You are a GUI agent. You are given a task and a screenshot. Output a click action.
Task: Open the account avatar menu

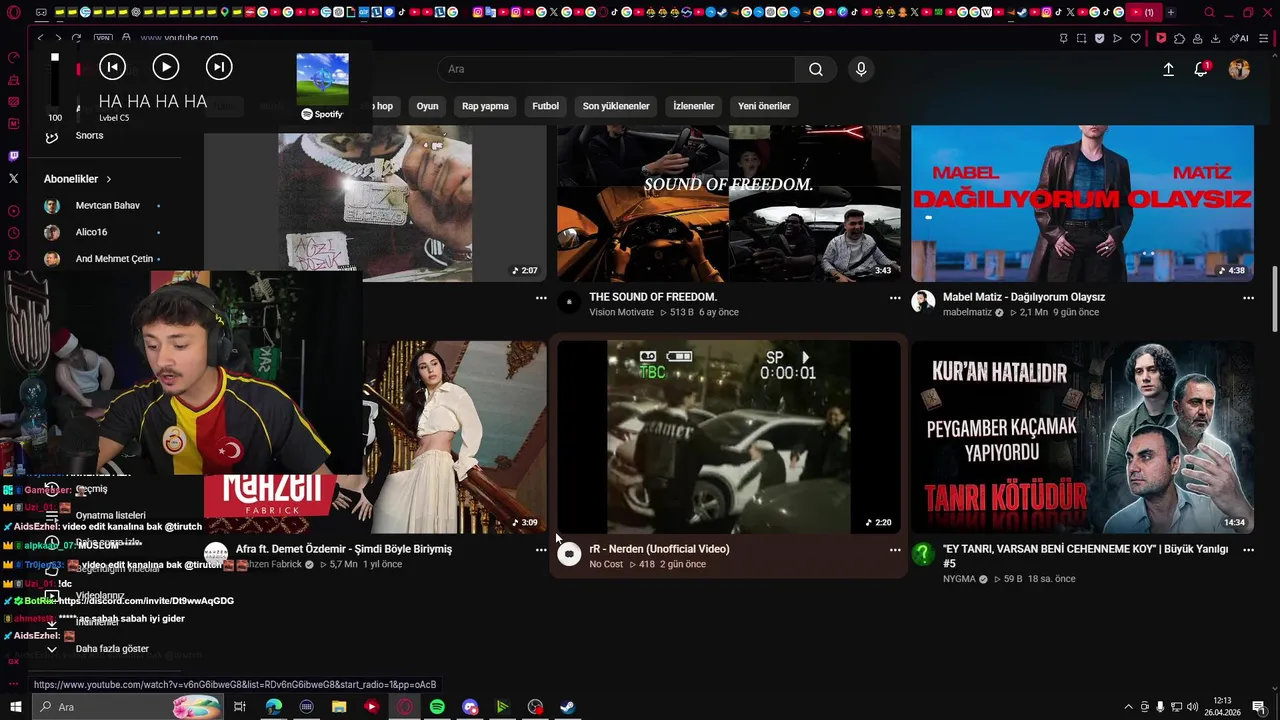coord(1239,69)
